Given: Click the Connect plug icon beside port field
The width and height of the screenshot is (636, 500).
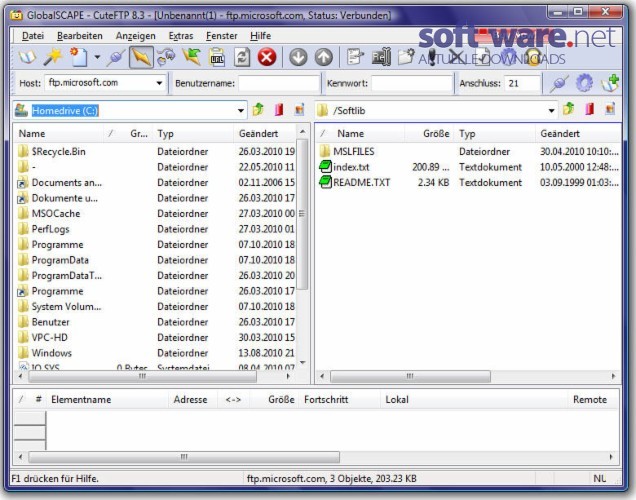Looking at the screenshot, I should (559, 84).
